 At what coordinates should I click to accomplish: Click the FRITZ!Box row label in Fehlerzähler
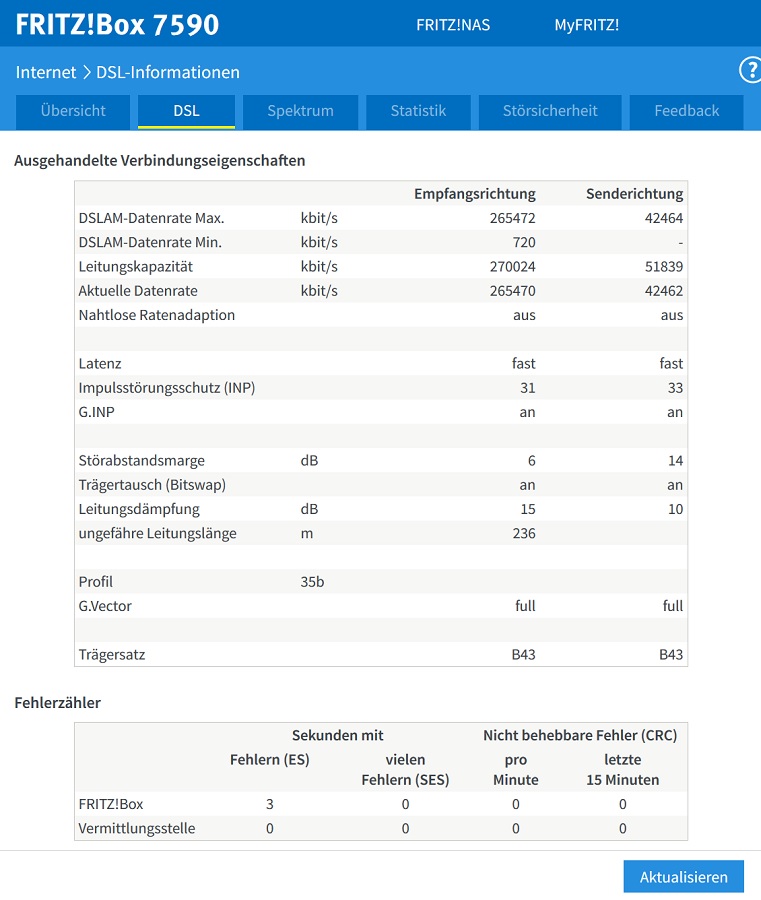click(x=111, y=804)
